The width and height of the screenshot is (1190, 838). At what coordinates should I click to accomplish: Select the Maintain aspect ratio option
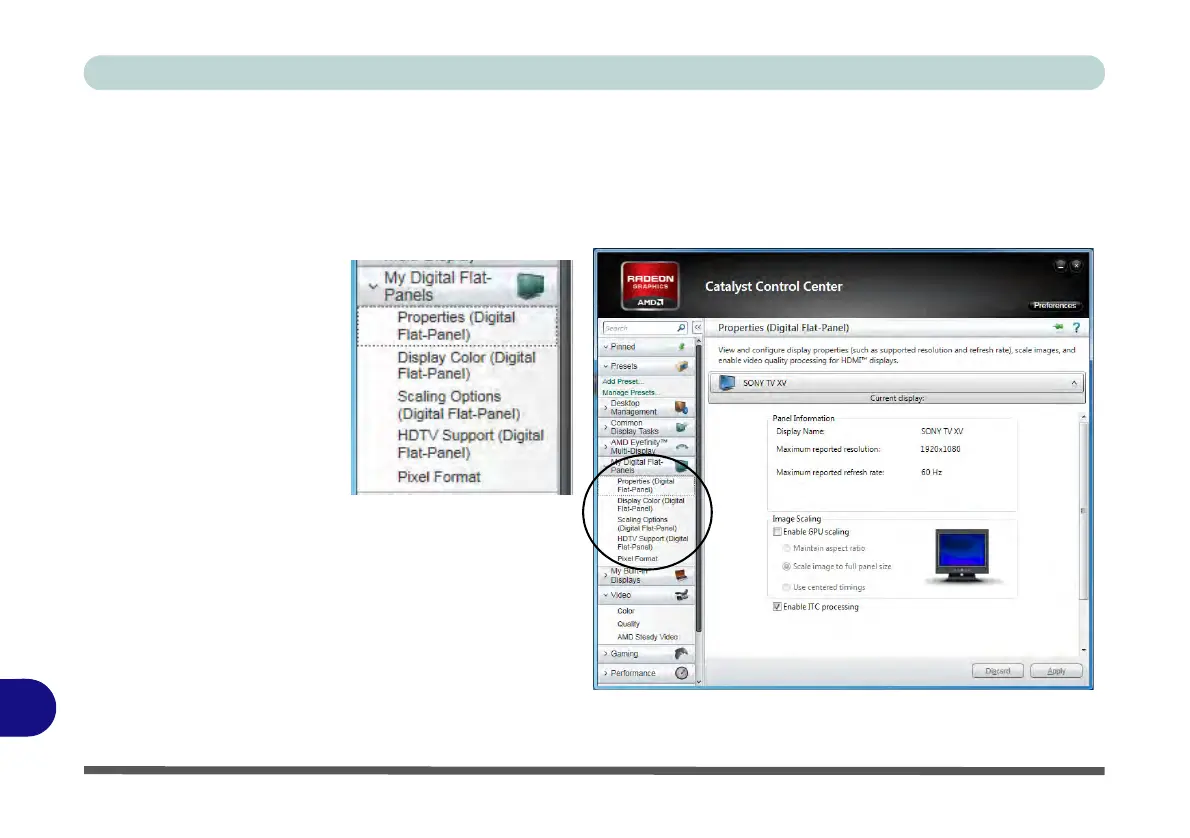pyautogui.click(x=787, y=548)
